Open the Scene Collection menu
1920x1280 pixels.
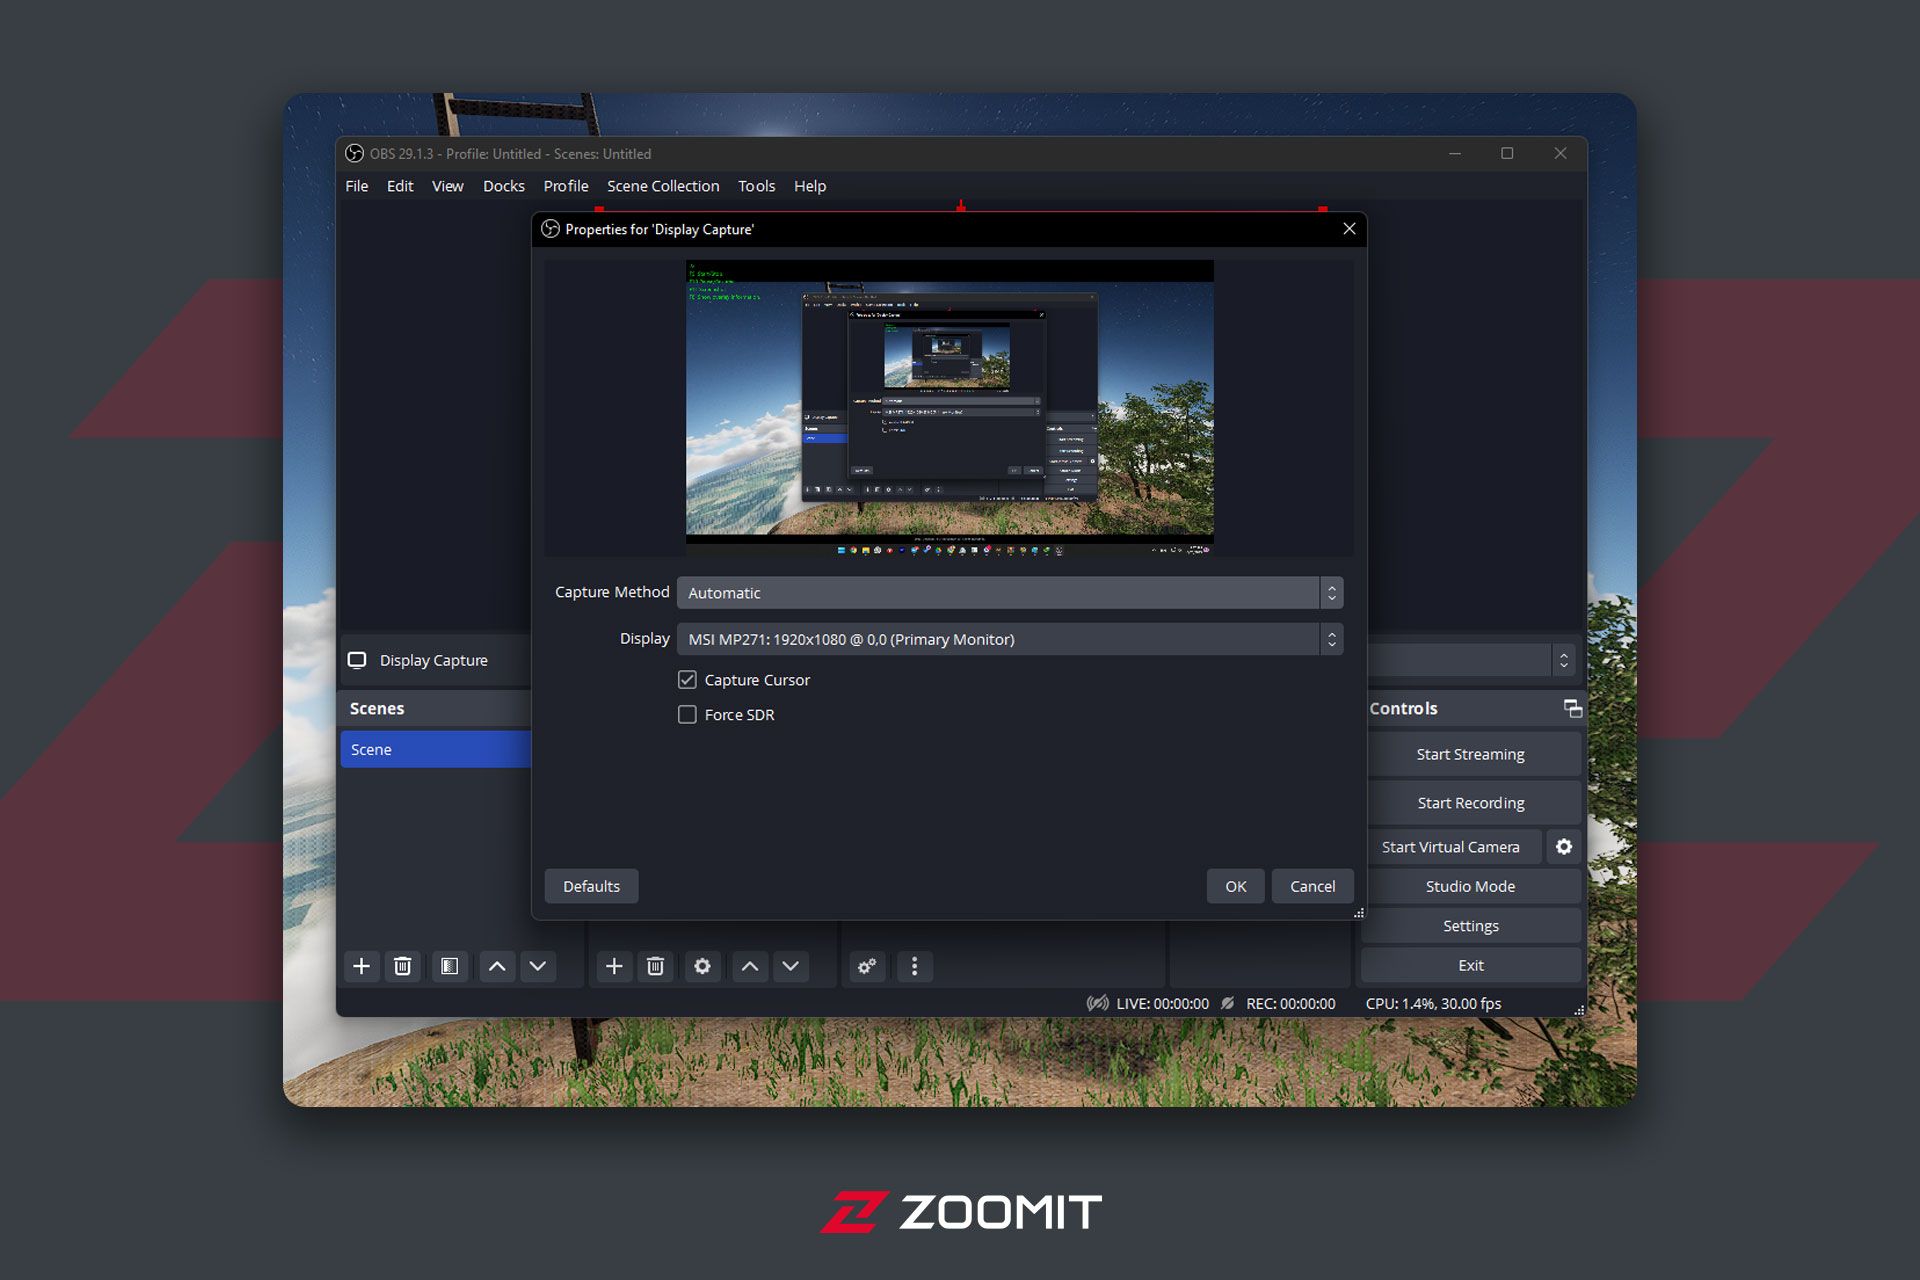coord(662,186)
